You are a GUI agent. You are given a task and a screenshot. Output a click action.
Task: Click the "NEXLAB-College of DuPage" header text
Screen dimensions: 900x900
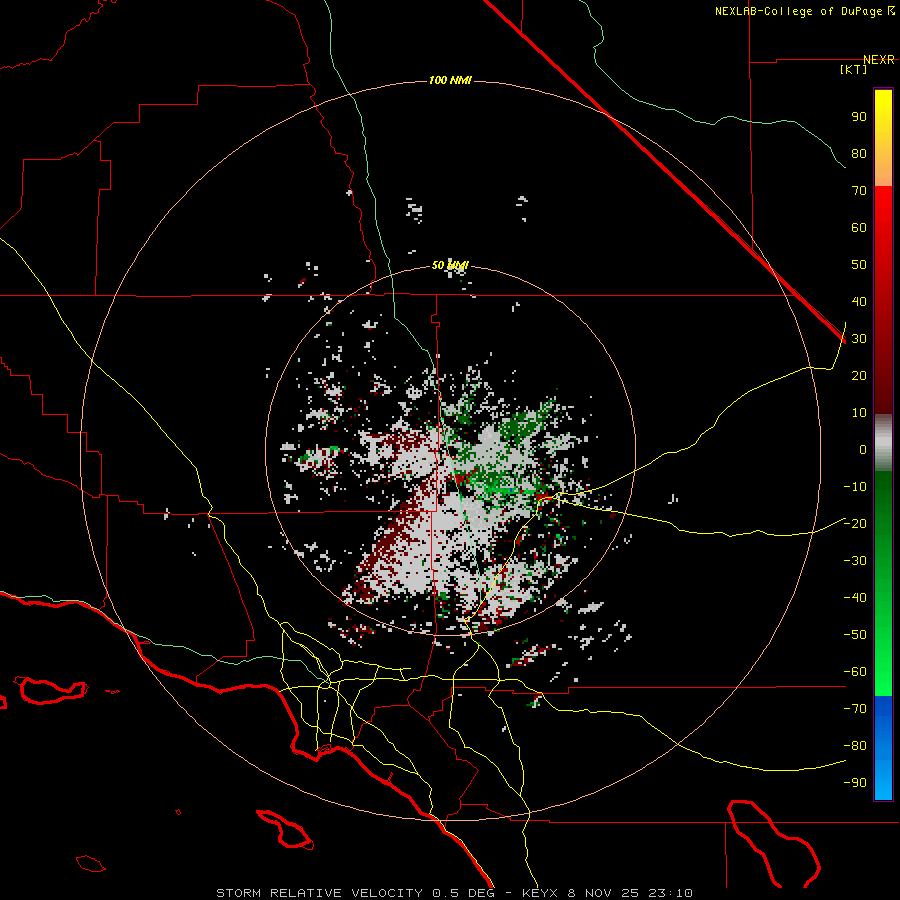point(800,11)
